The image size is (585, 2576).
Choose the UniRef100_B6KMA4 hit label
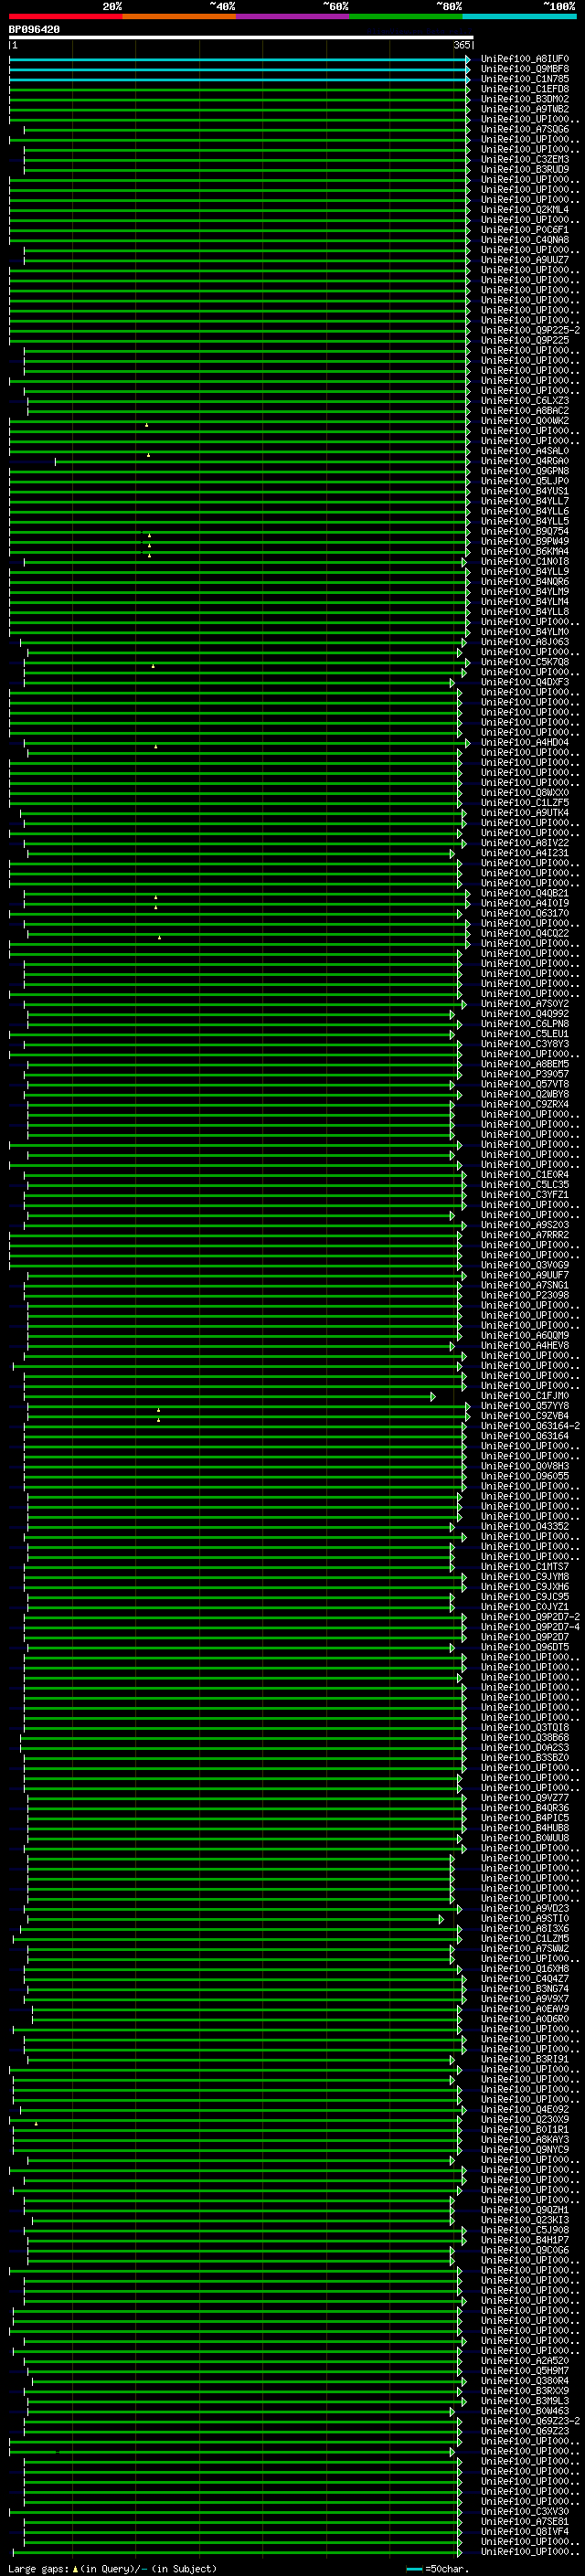point(525,551)
